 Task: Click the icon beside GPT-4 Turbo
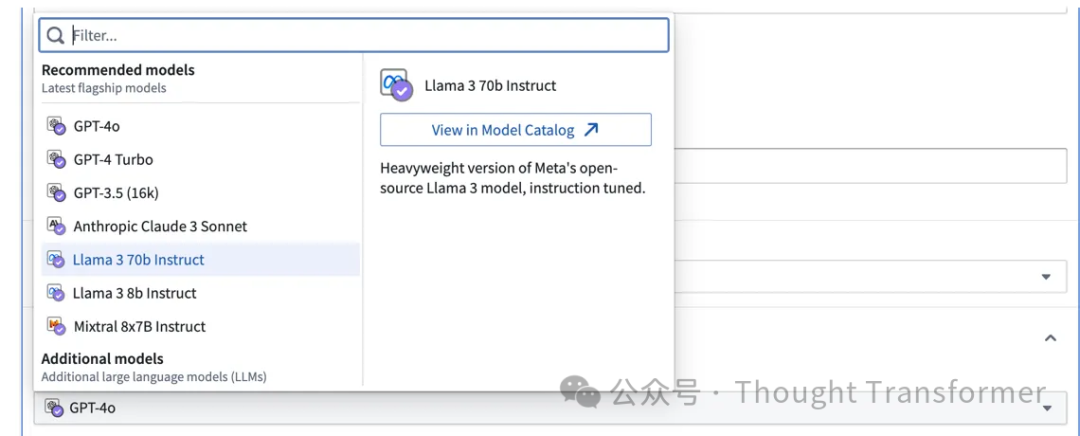(x=56, y=159)
